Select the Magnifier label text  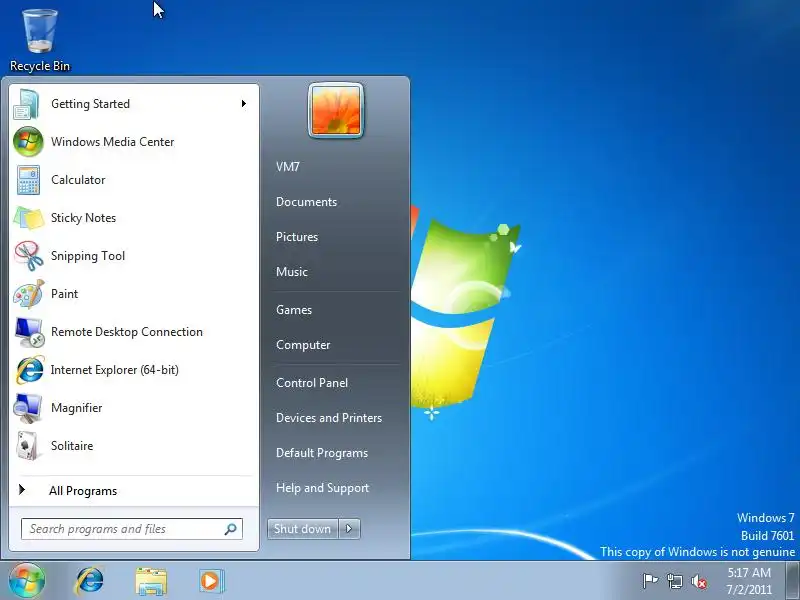click(77, 408)
